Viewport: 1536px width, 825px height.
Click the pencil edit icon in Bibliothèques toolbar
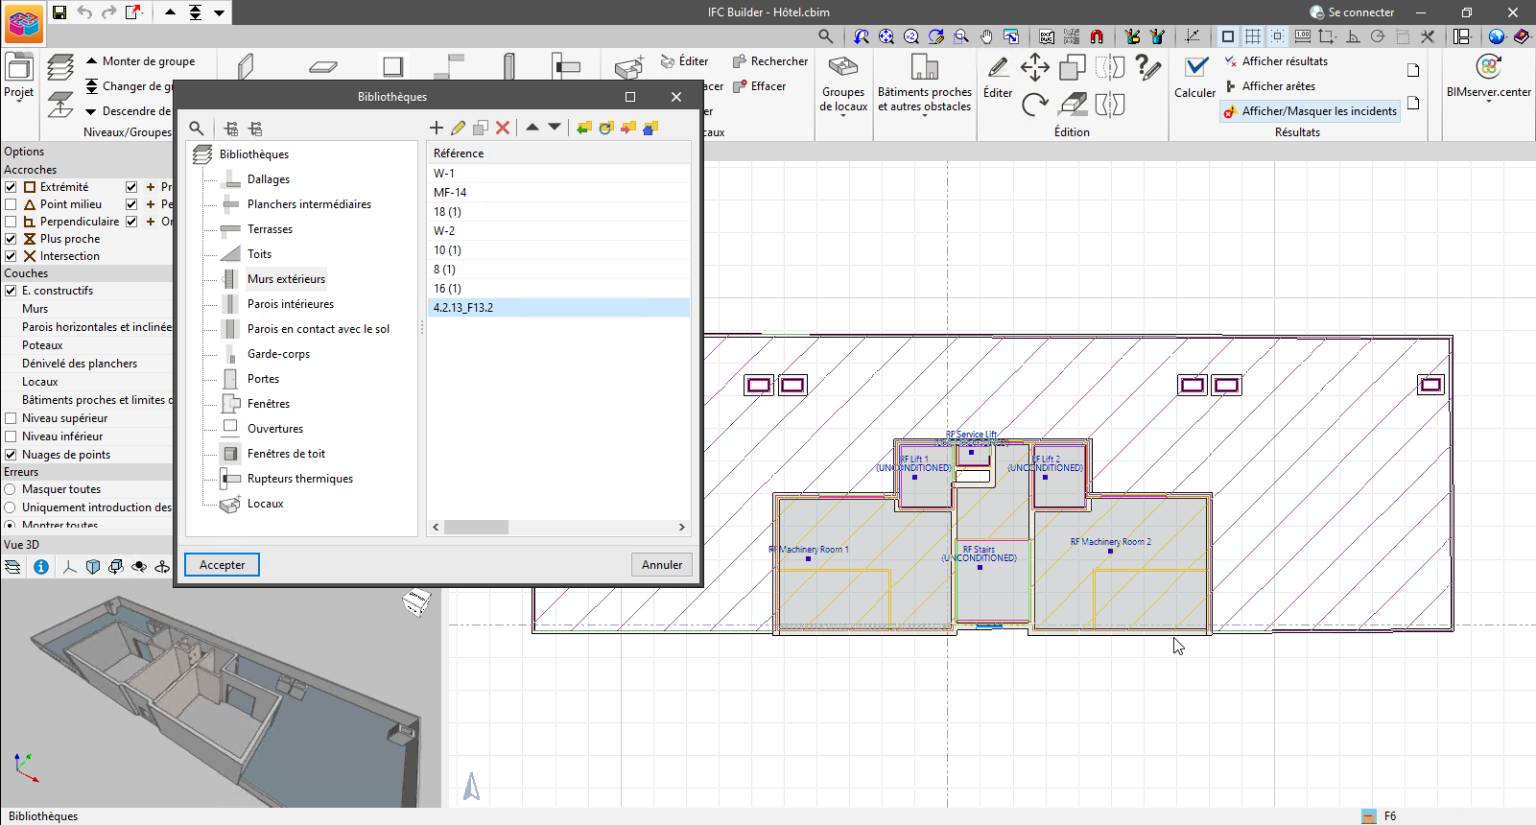point(458,128)
